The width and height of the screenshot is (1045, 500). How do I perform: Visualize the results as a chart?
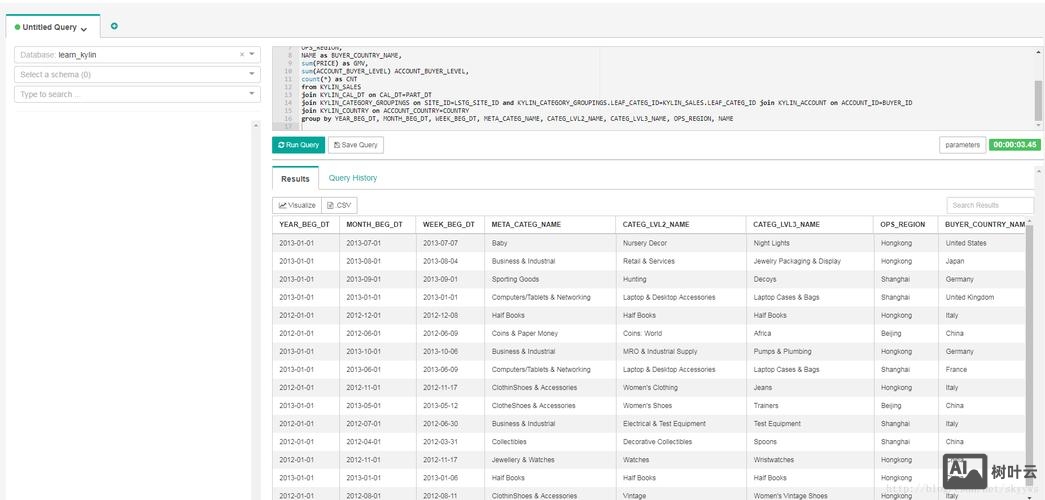297,205
